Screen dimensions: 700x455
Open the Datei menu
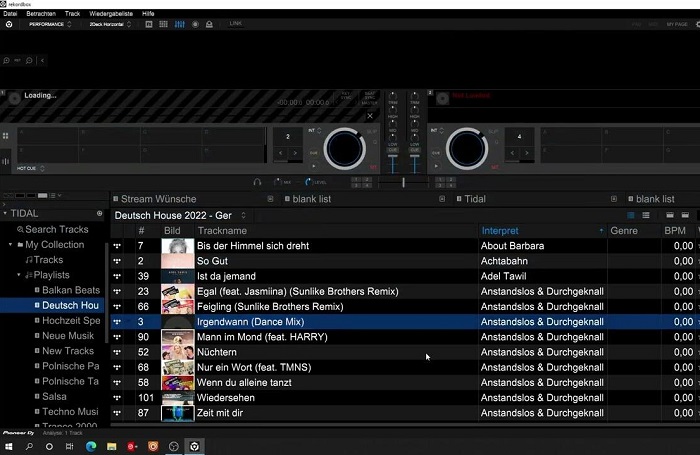pyautogui.click(x=10, y=13)
